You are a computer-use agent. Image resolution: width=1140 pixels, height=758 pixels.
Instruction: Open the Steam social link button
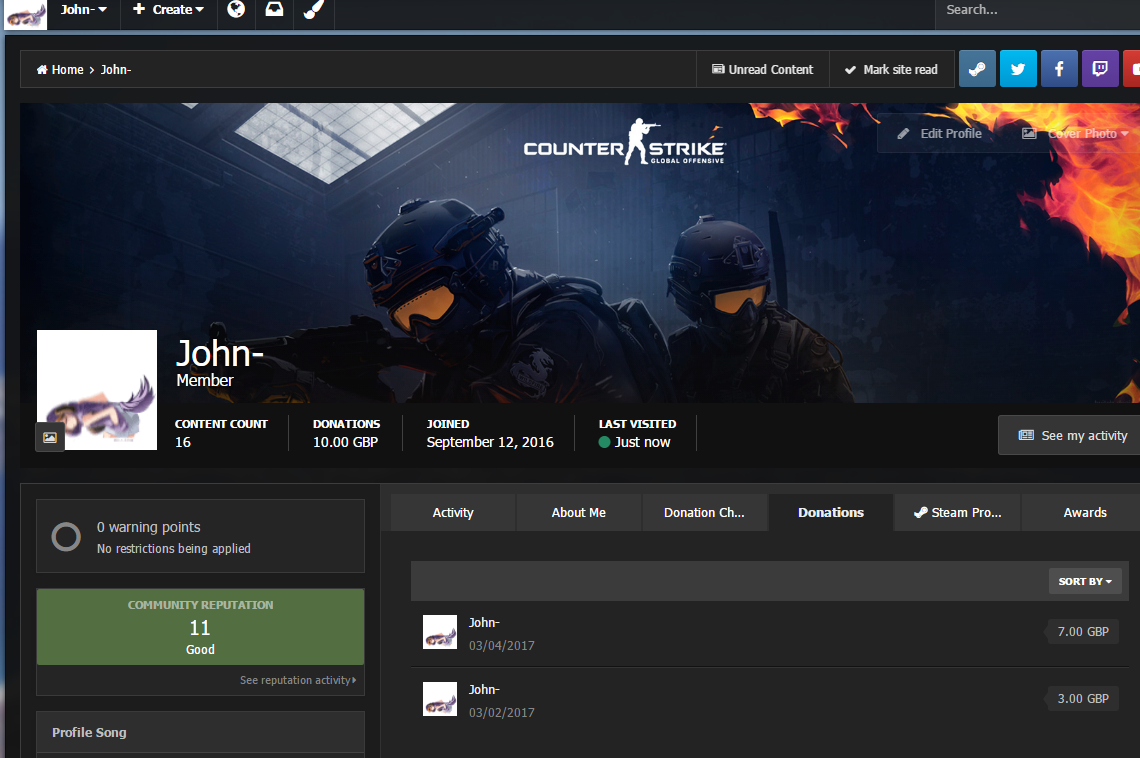coord(977,69)
